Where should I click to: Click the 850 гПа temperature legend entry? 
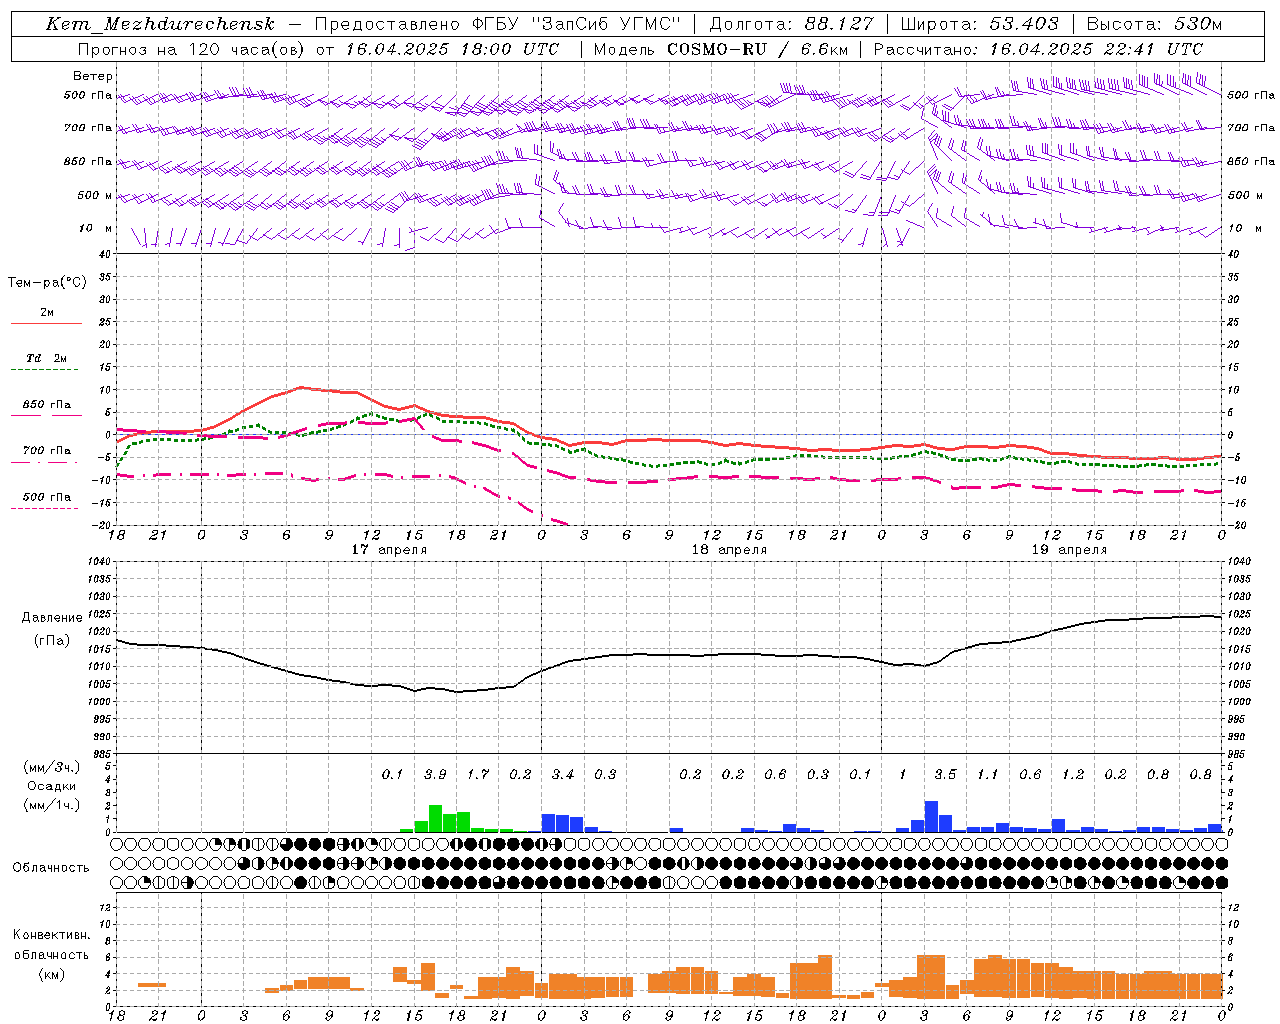pyautogui.click(x=47, y=405)
